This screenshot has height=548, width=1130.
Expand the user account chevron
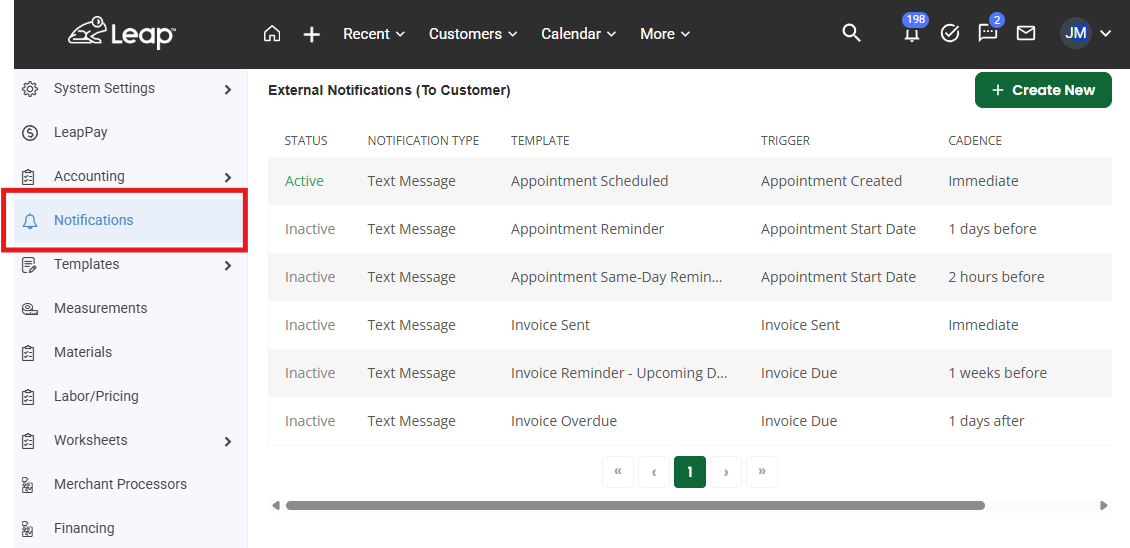pyautogui.click(x=1106, y=33)
